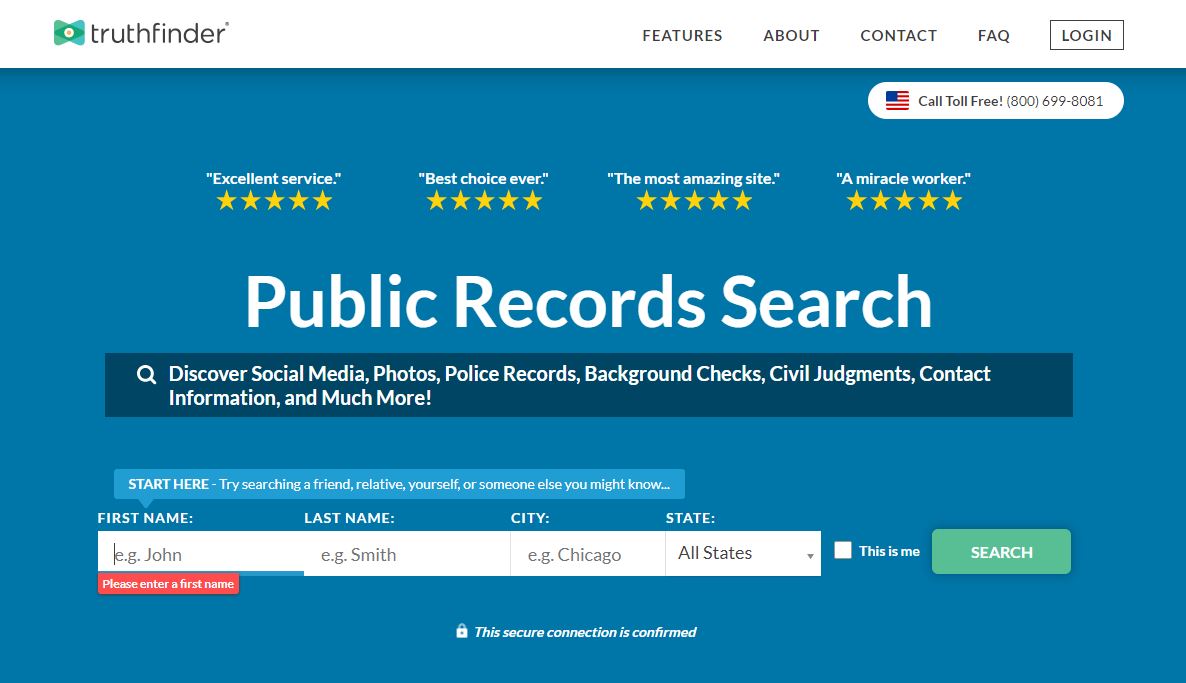Viewport: 1186px width, 683px height.
Task: Focus the Last Name input field
Action: [407, 554]
